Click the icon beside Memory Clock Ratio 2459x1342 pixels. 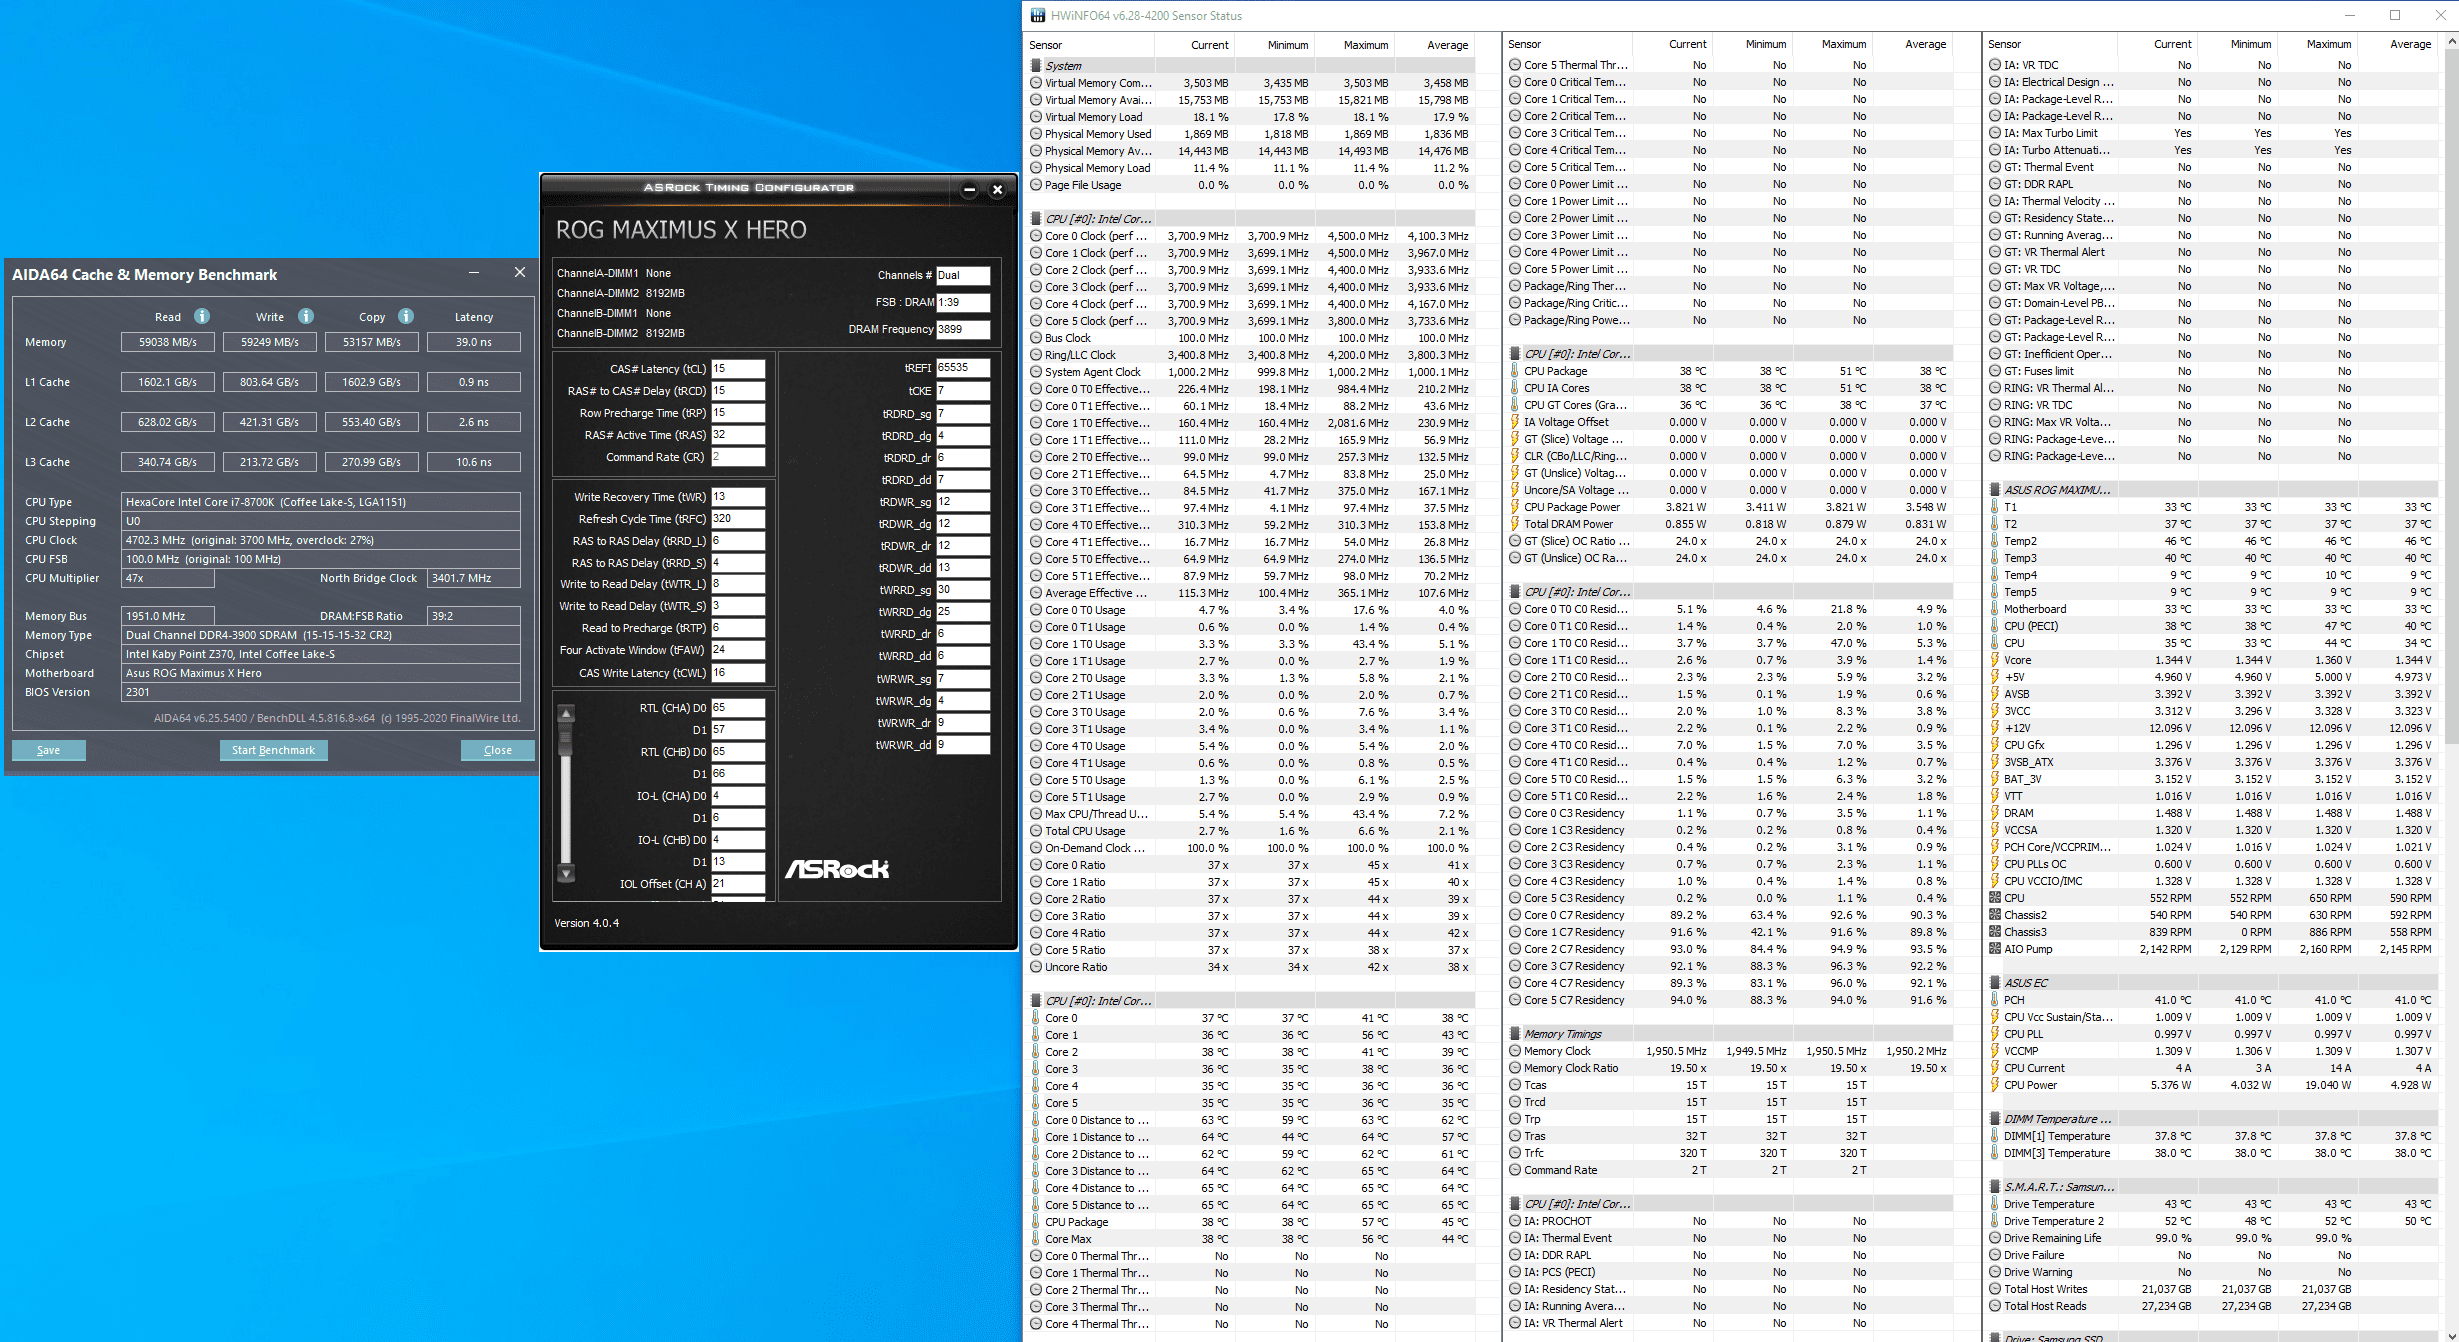click(1515, 1068)
